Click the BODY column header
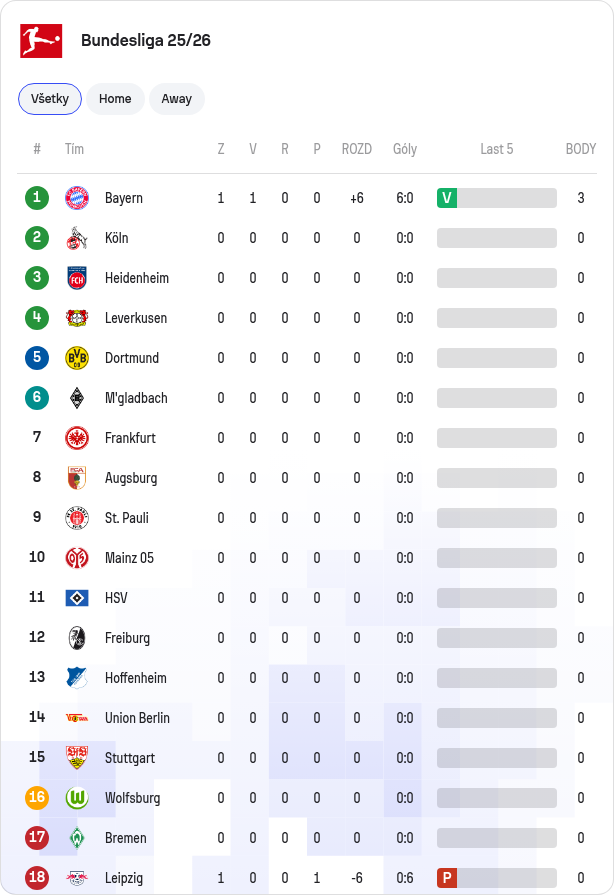The image size is (614, 895). [x=581, y=149]
